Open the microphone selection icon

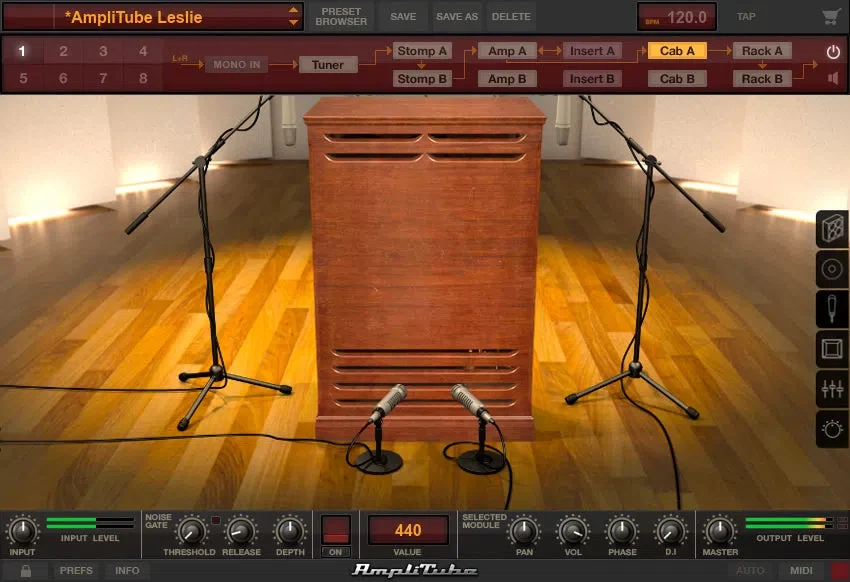[x=832, y=309]
